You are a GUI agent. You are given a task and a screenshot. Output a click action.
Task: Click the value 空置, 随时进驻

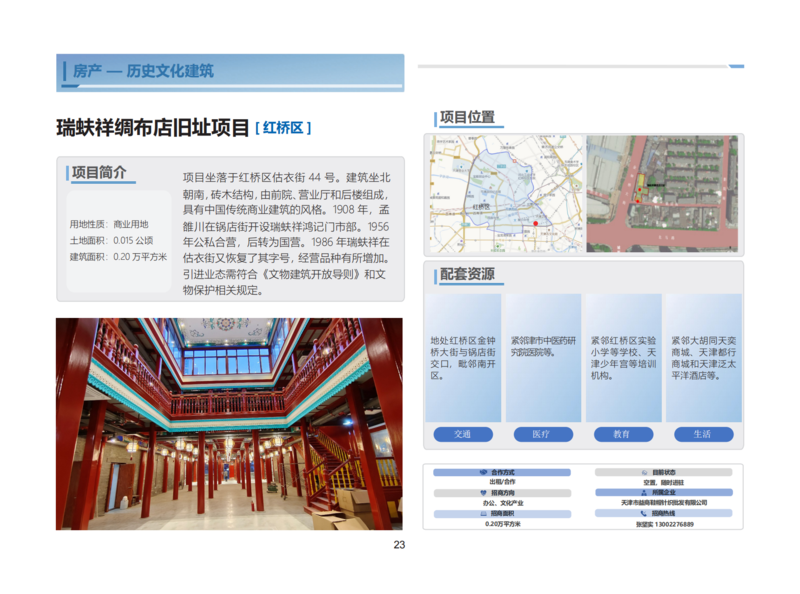coord(664,482)
